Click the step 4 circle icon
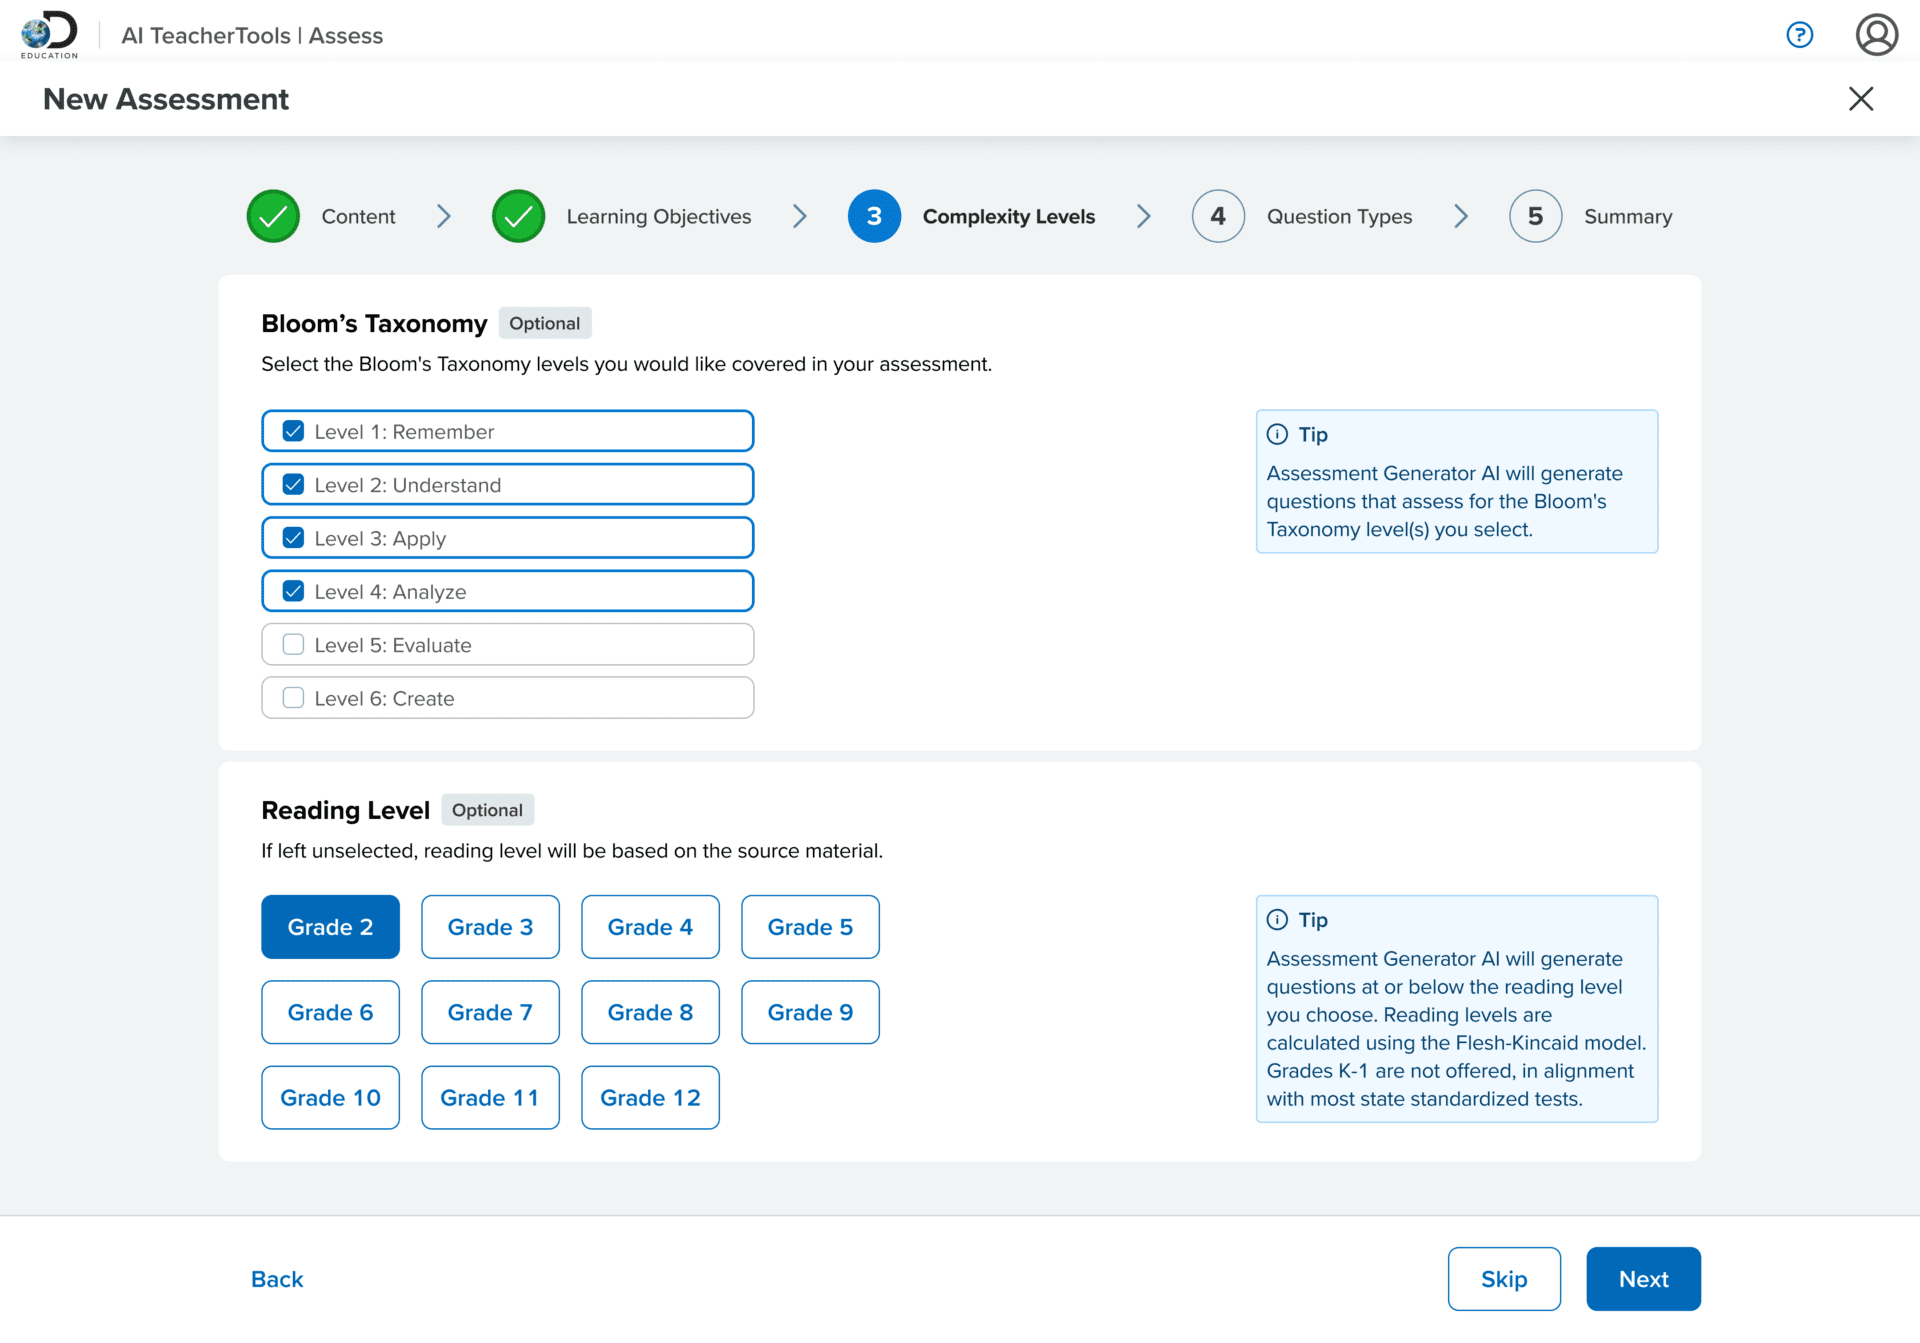Screen dimensions: 1920x1343 1217,216
